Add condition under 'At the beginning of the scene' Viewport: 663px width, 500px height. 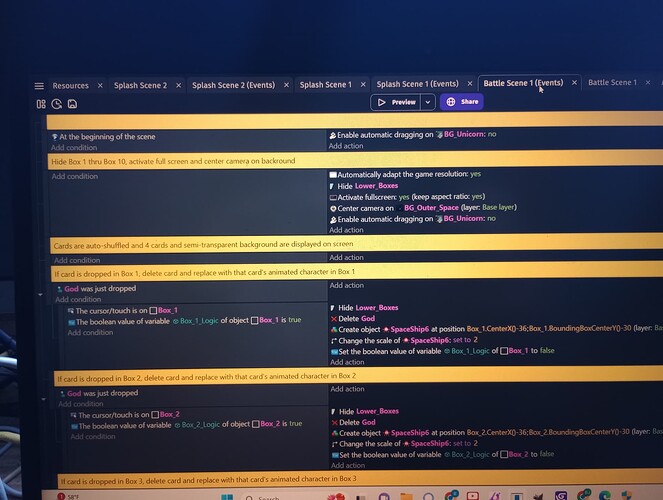74,148
